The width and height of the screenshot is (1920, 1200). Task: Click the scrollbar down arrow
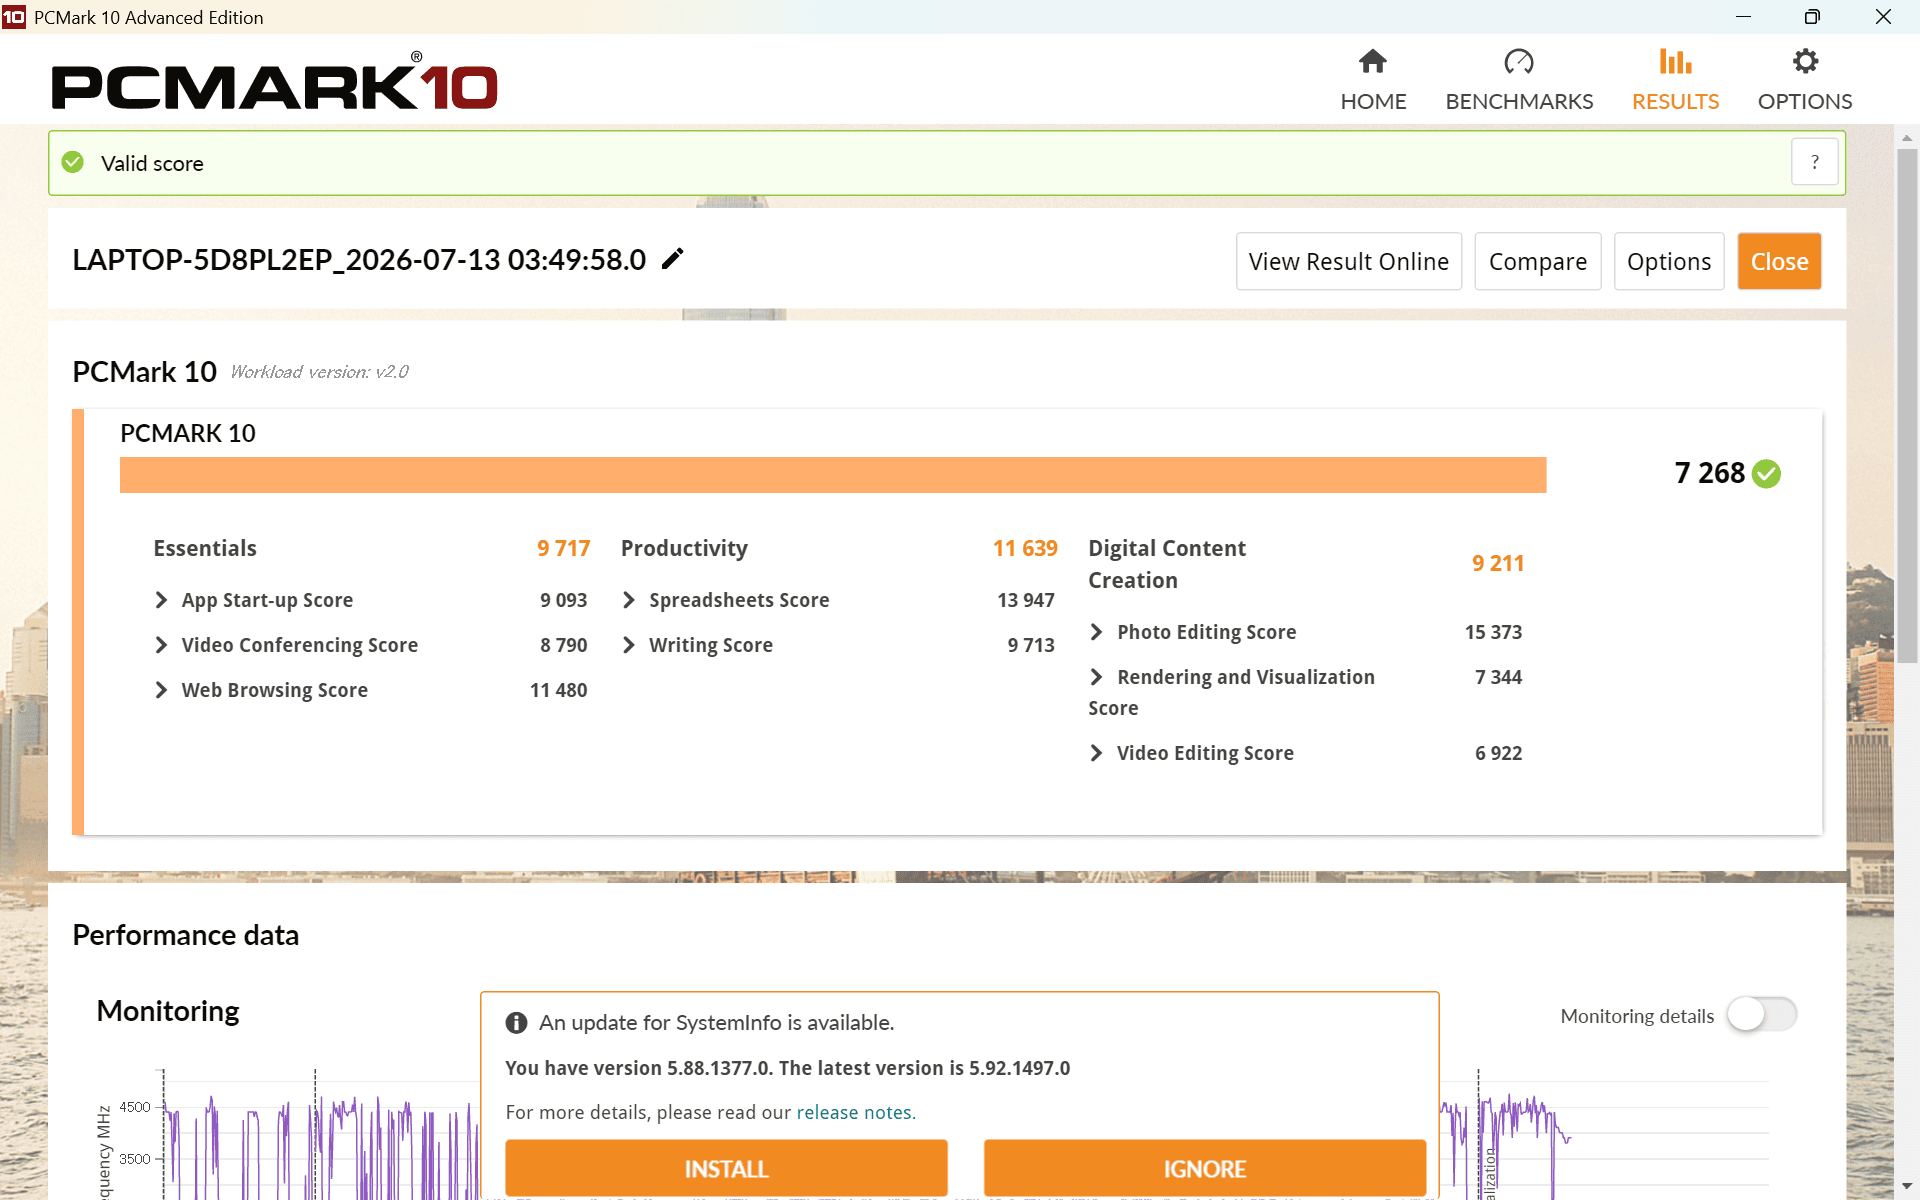[x=1907, y=1187]
